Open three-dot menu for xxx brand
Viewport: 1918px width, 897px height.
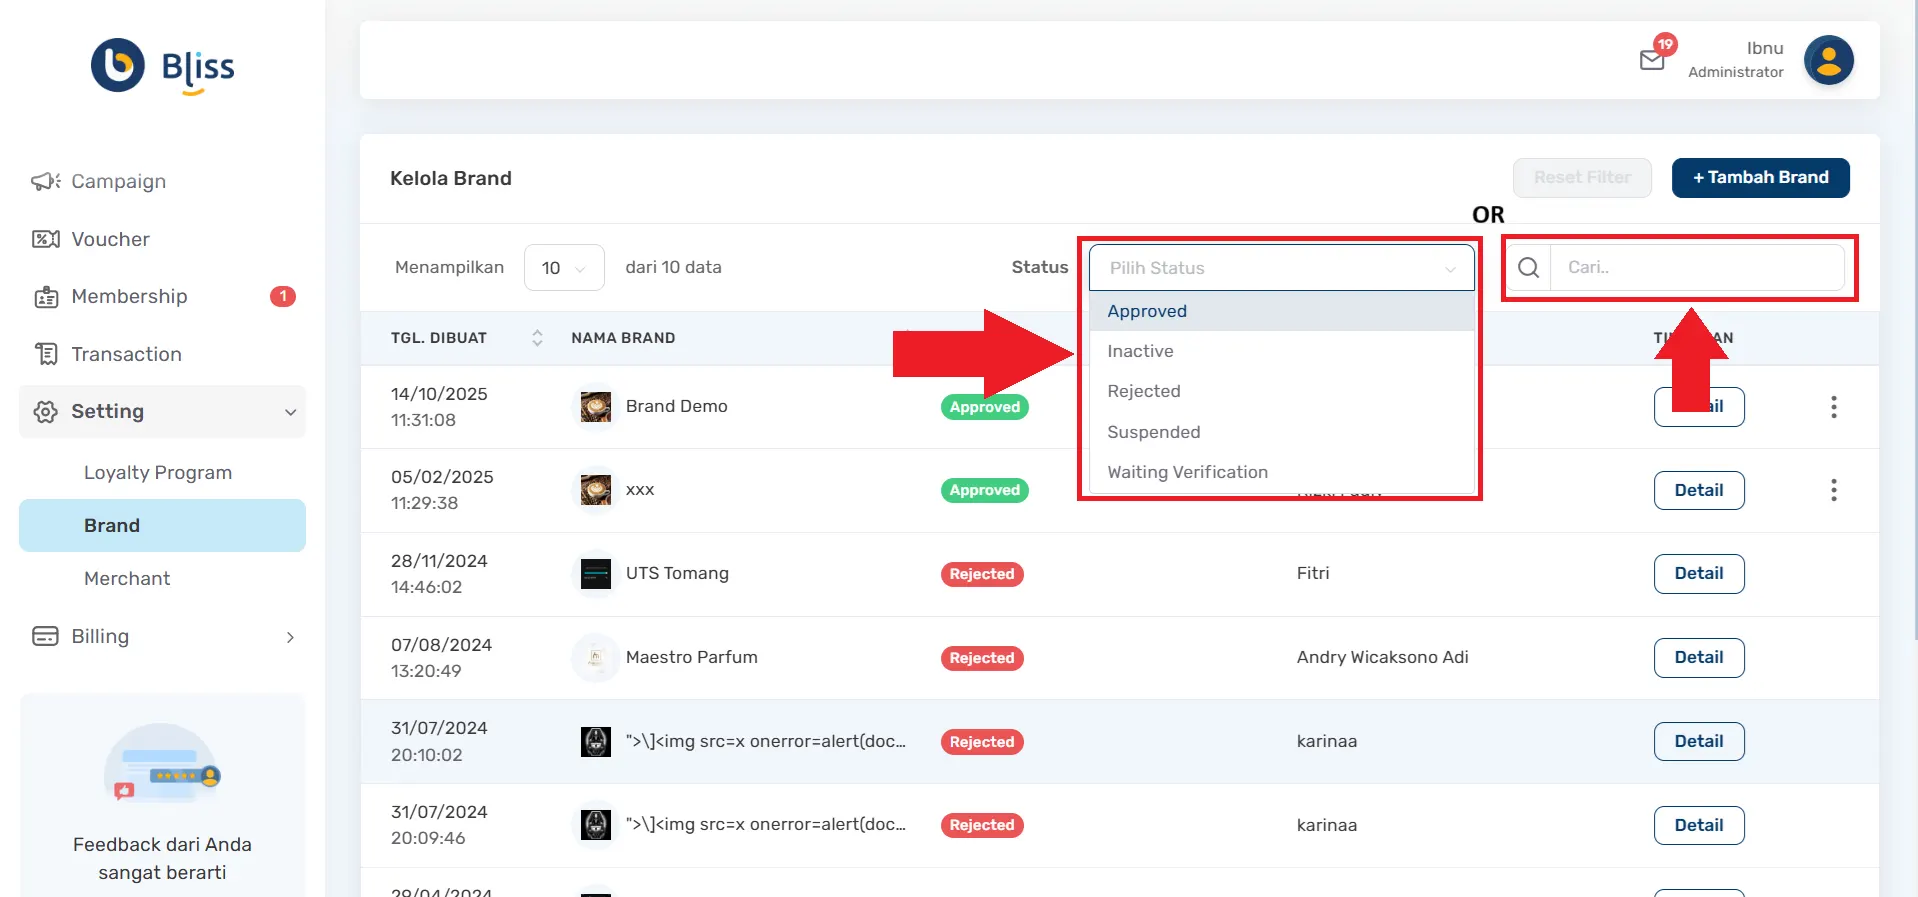point(1833,490)
